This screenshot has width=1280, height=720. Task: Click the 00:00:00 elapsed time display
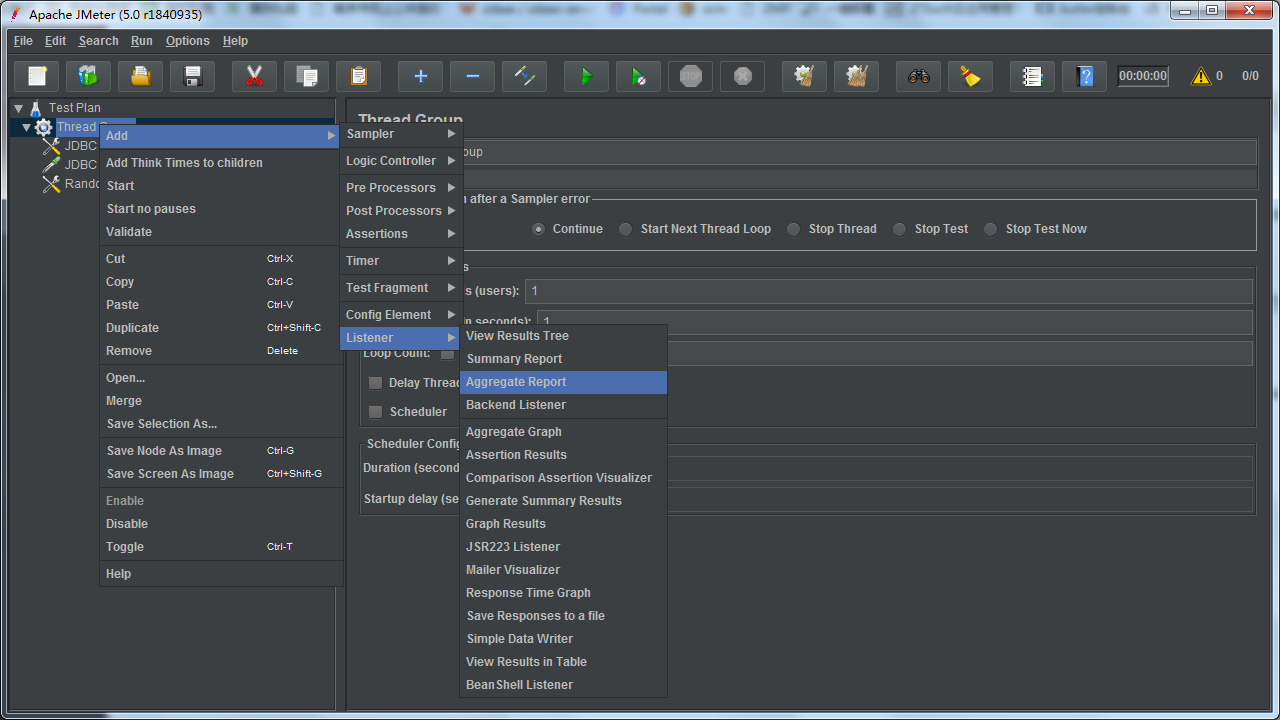tap(1143, 76)
